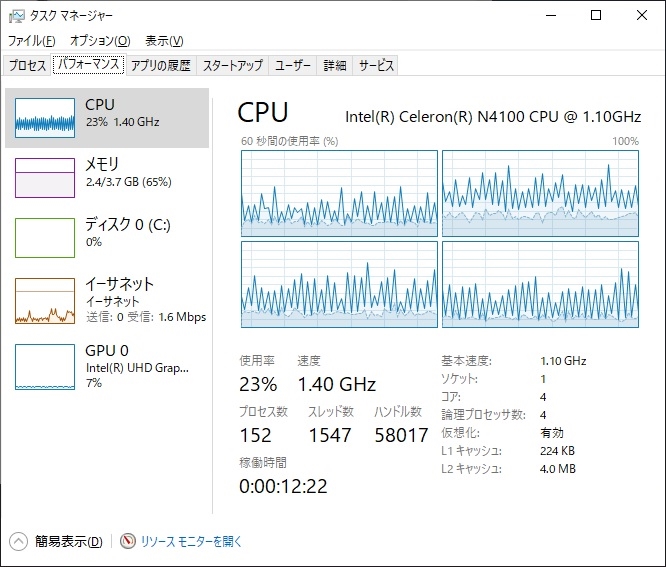The width and height of the screenshot is (666, 567).
Task: Switch to the サービス tab
Action: coord(376,65)
